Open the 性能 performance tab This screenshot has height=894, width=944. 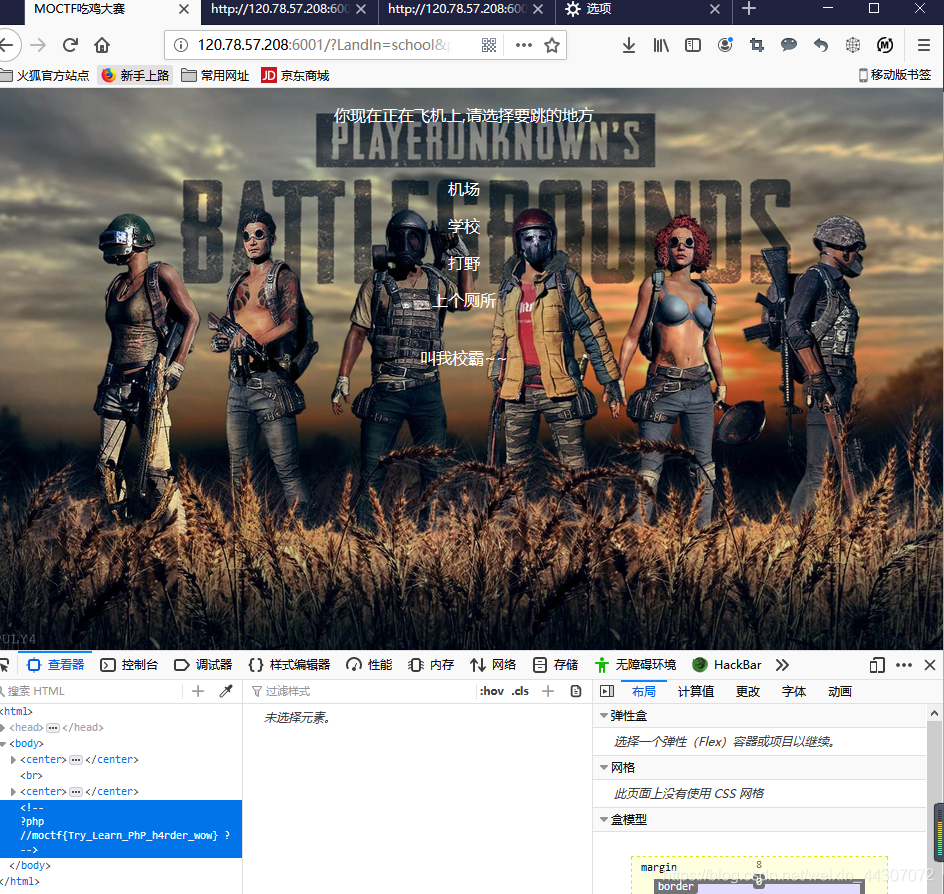pos(369,665)
